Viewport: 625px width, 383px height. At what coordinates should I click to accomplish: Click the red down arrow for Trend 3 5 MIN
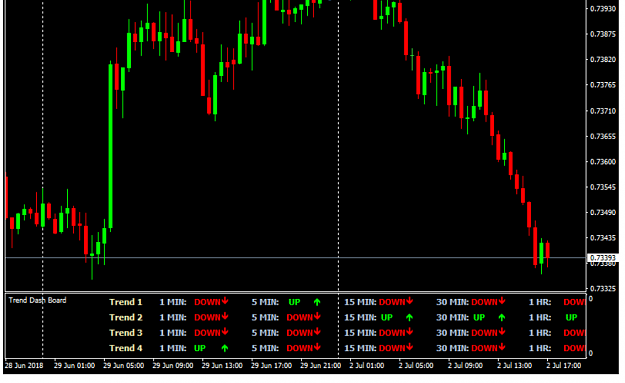coord(317,332)
